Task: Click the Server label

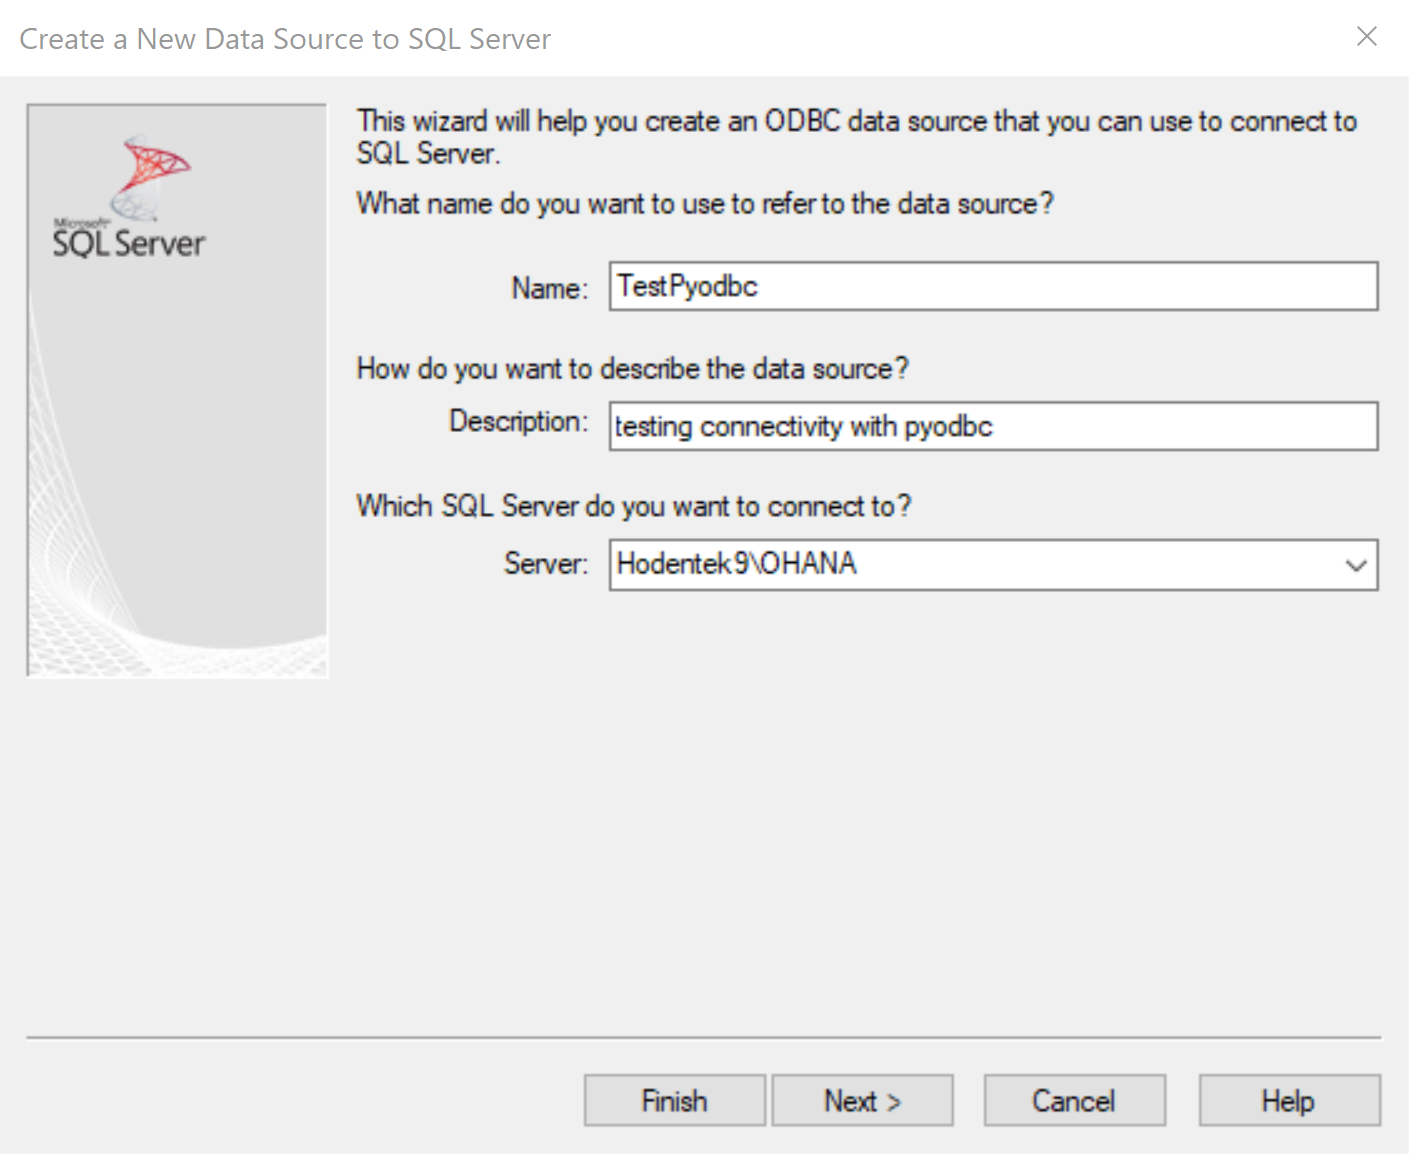Action: pos(543,563)
